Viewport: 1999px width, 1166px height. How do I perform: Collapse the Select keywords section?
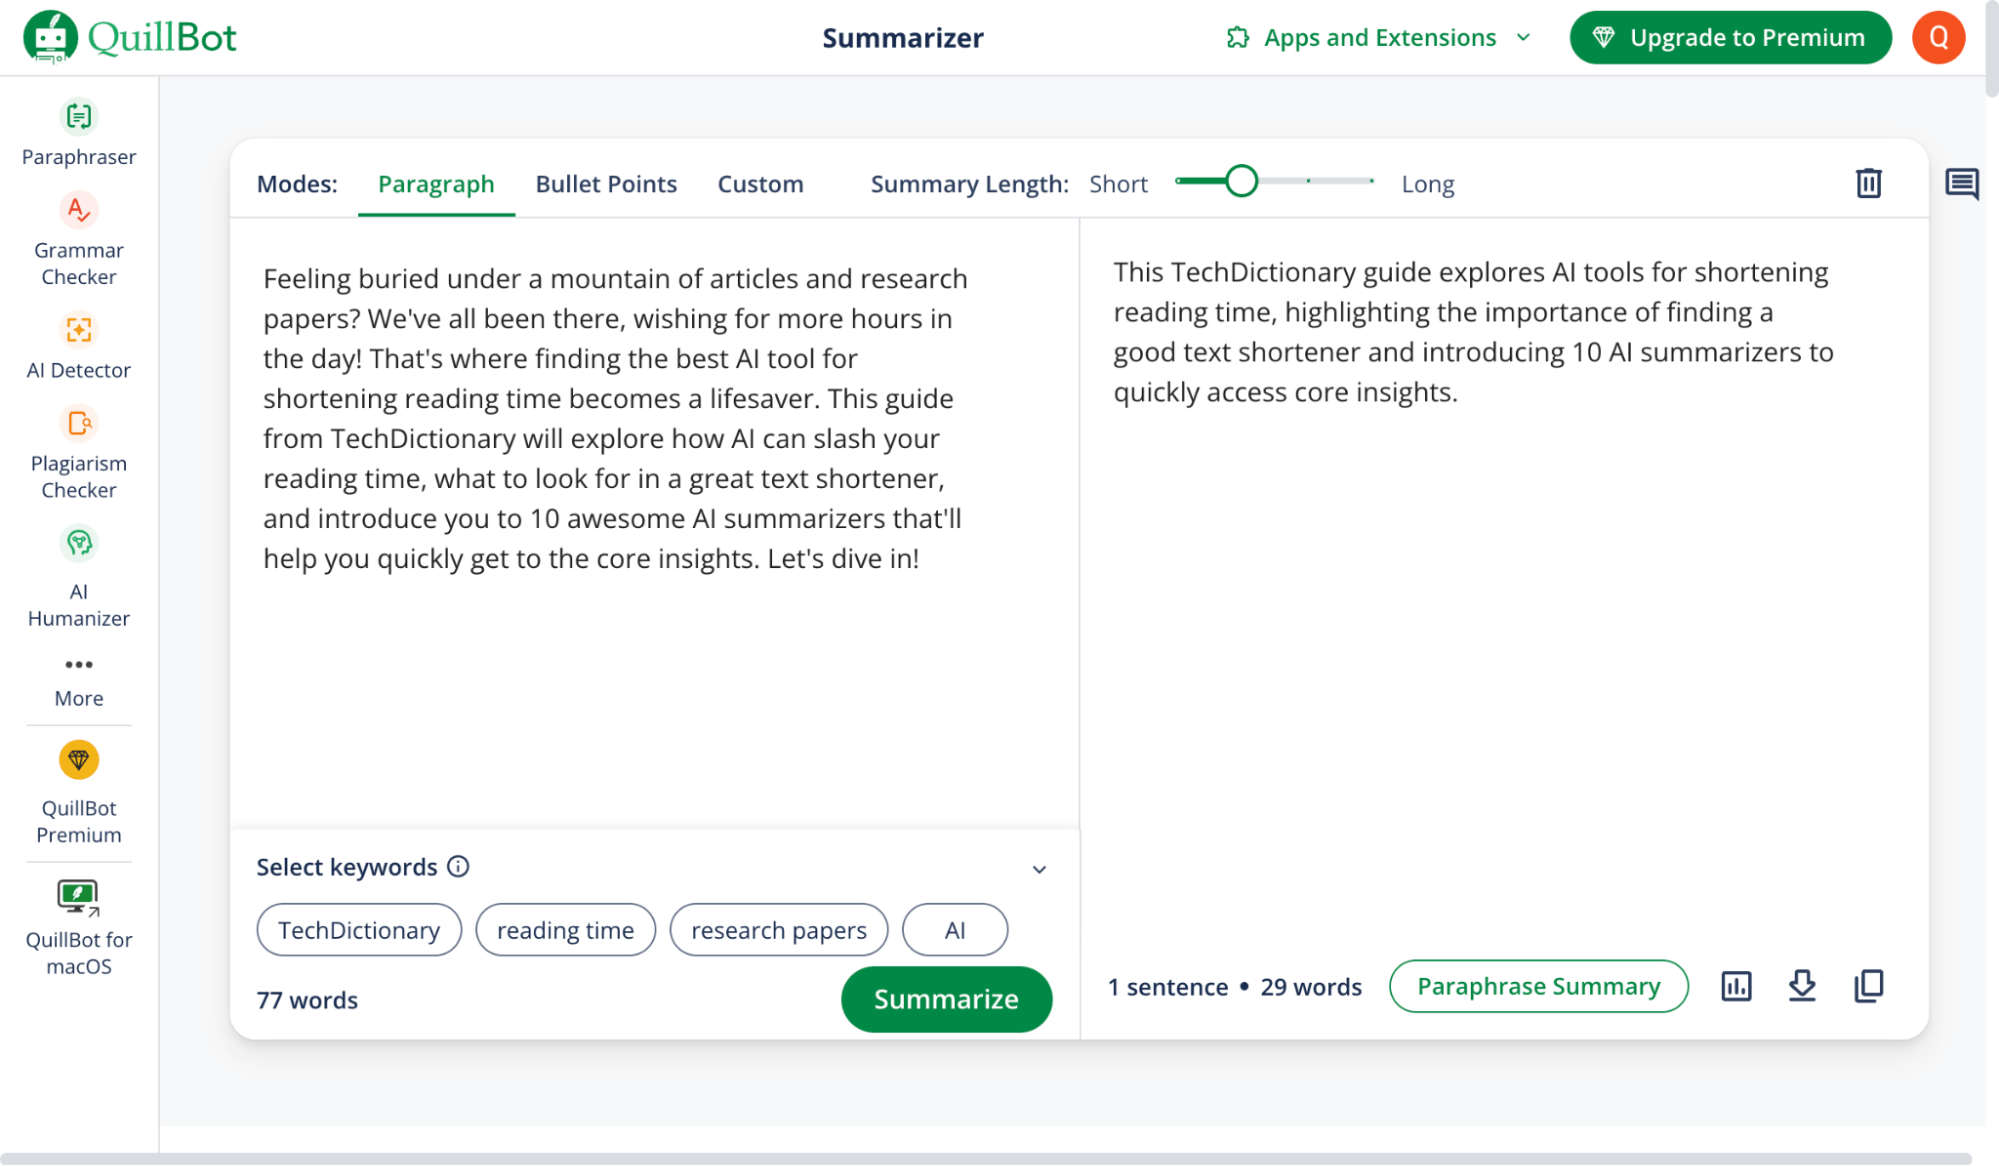click(1039, 869)
